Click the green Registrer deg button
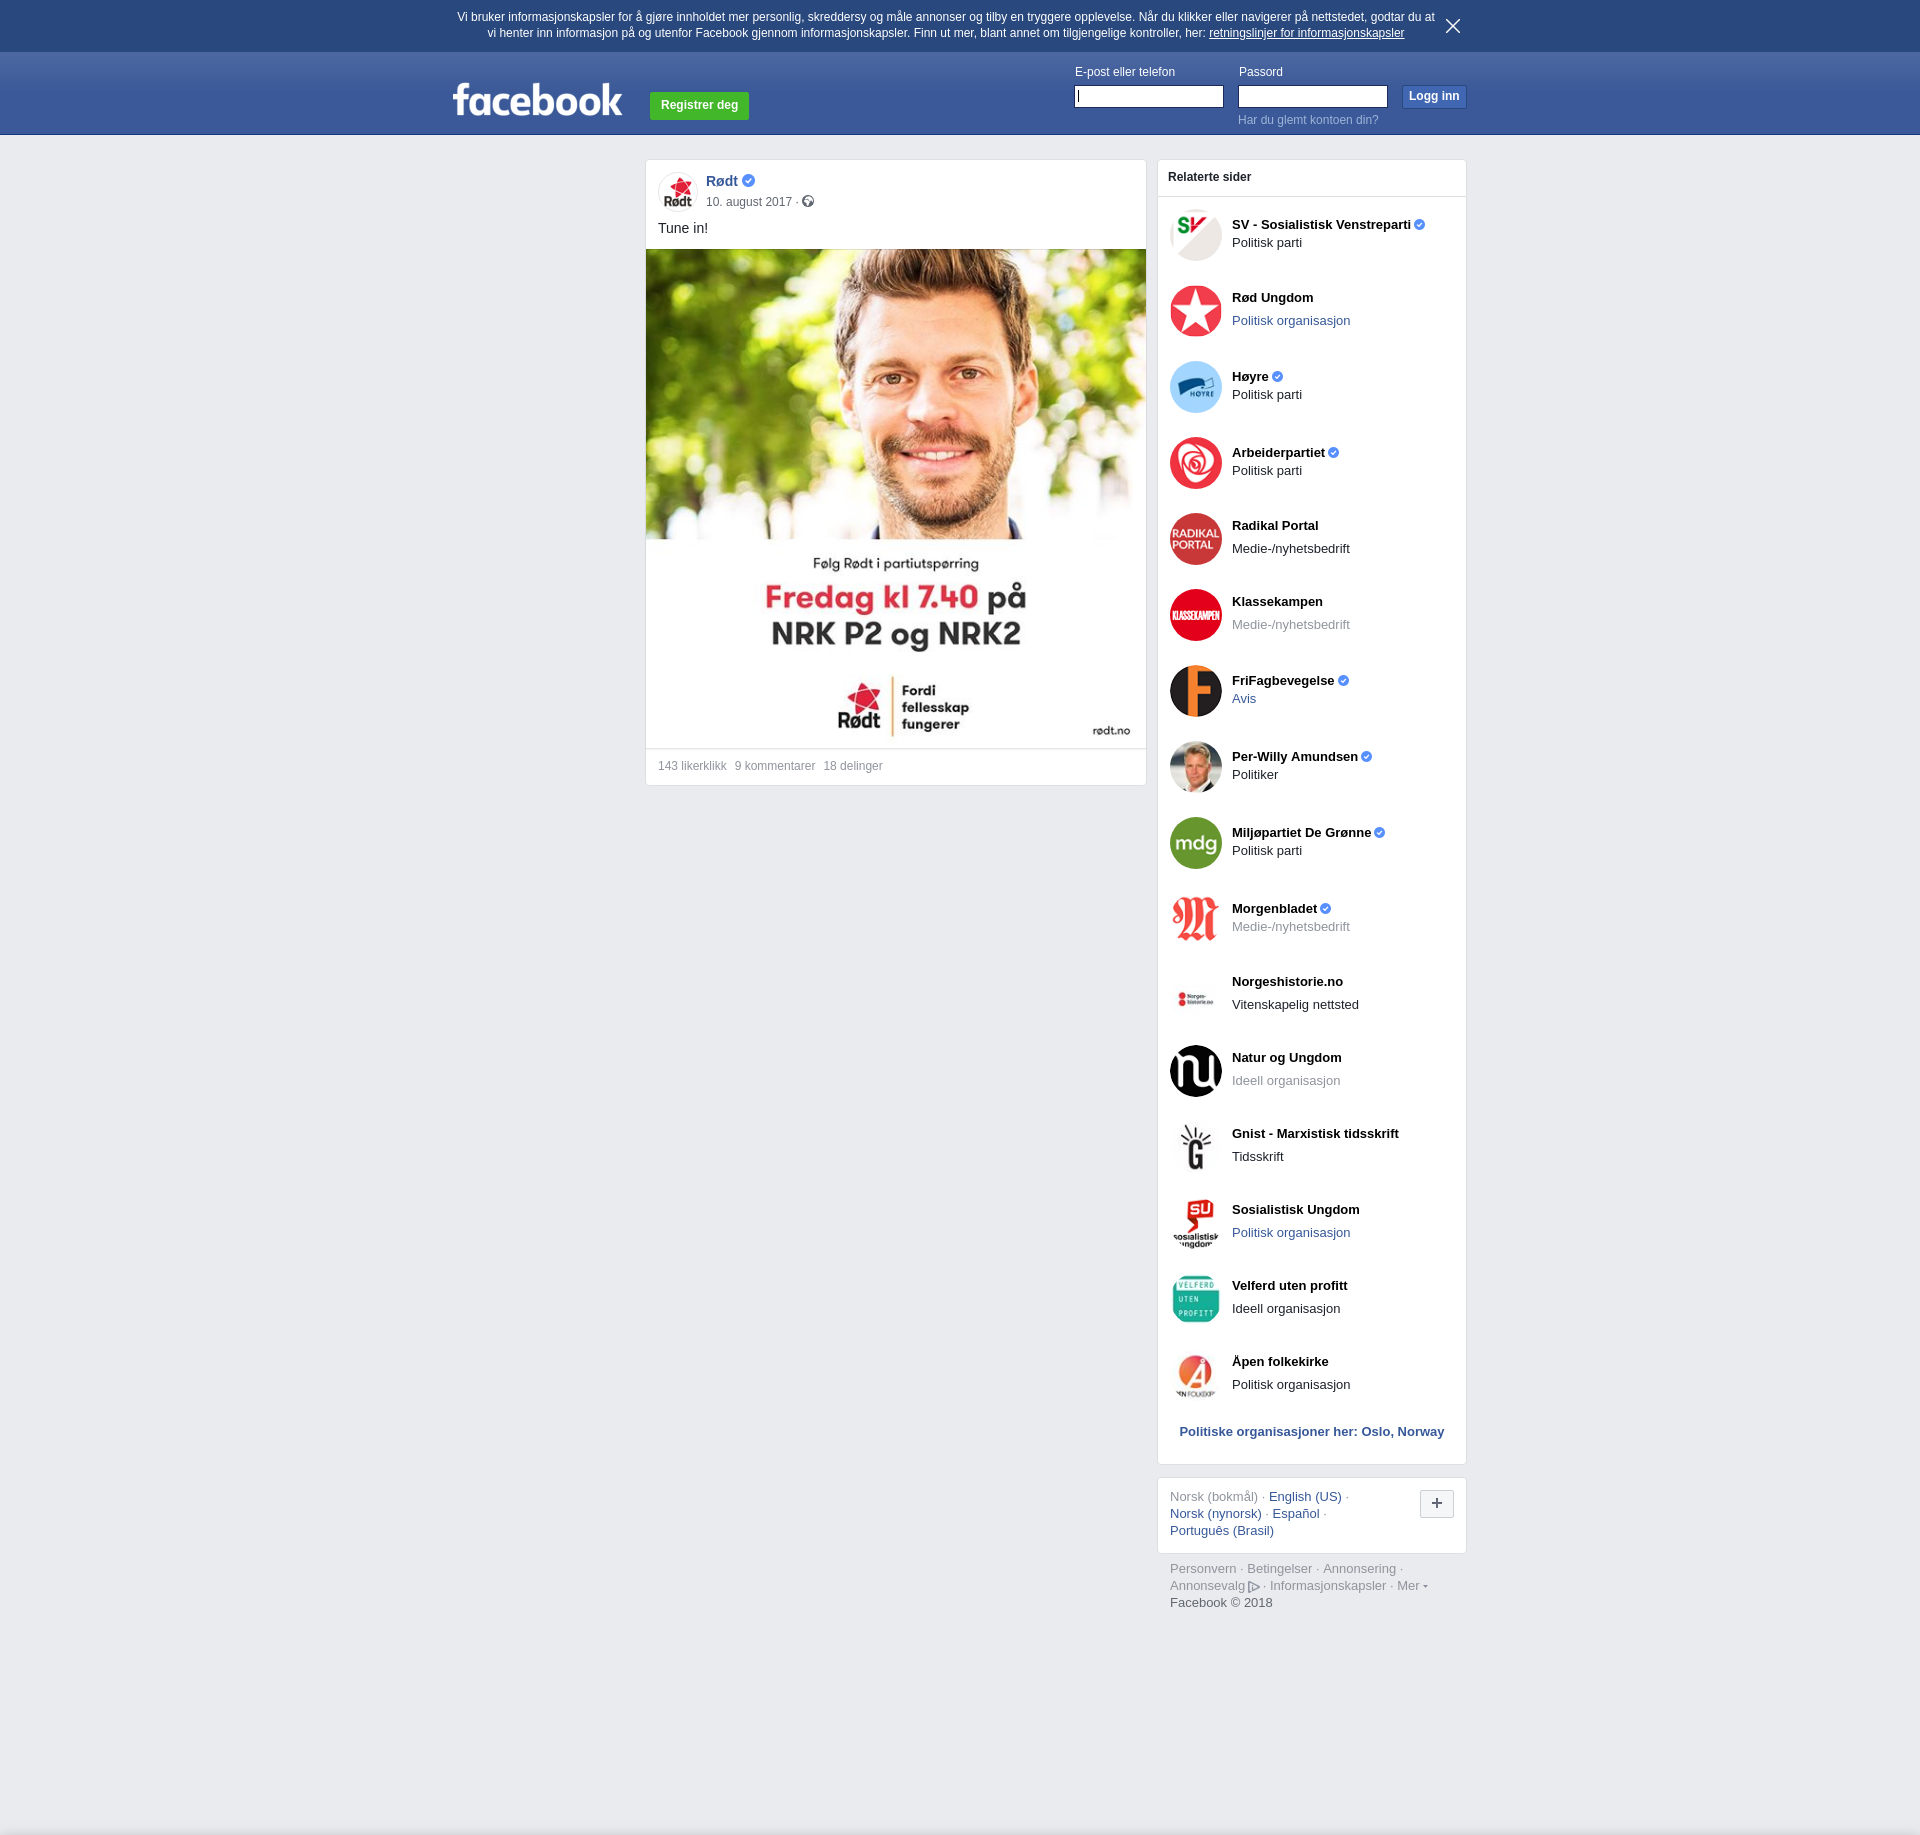The height and width of the screenshot is (1835, 1920). click(699, 105)
